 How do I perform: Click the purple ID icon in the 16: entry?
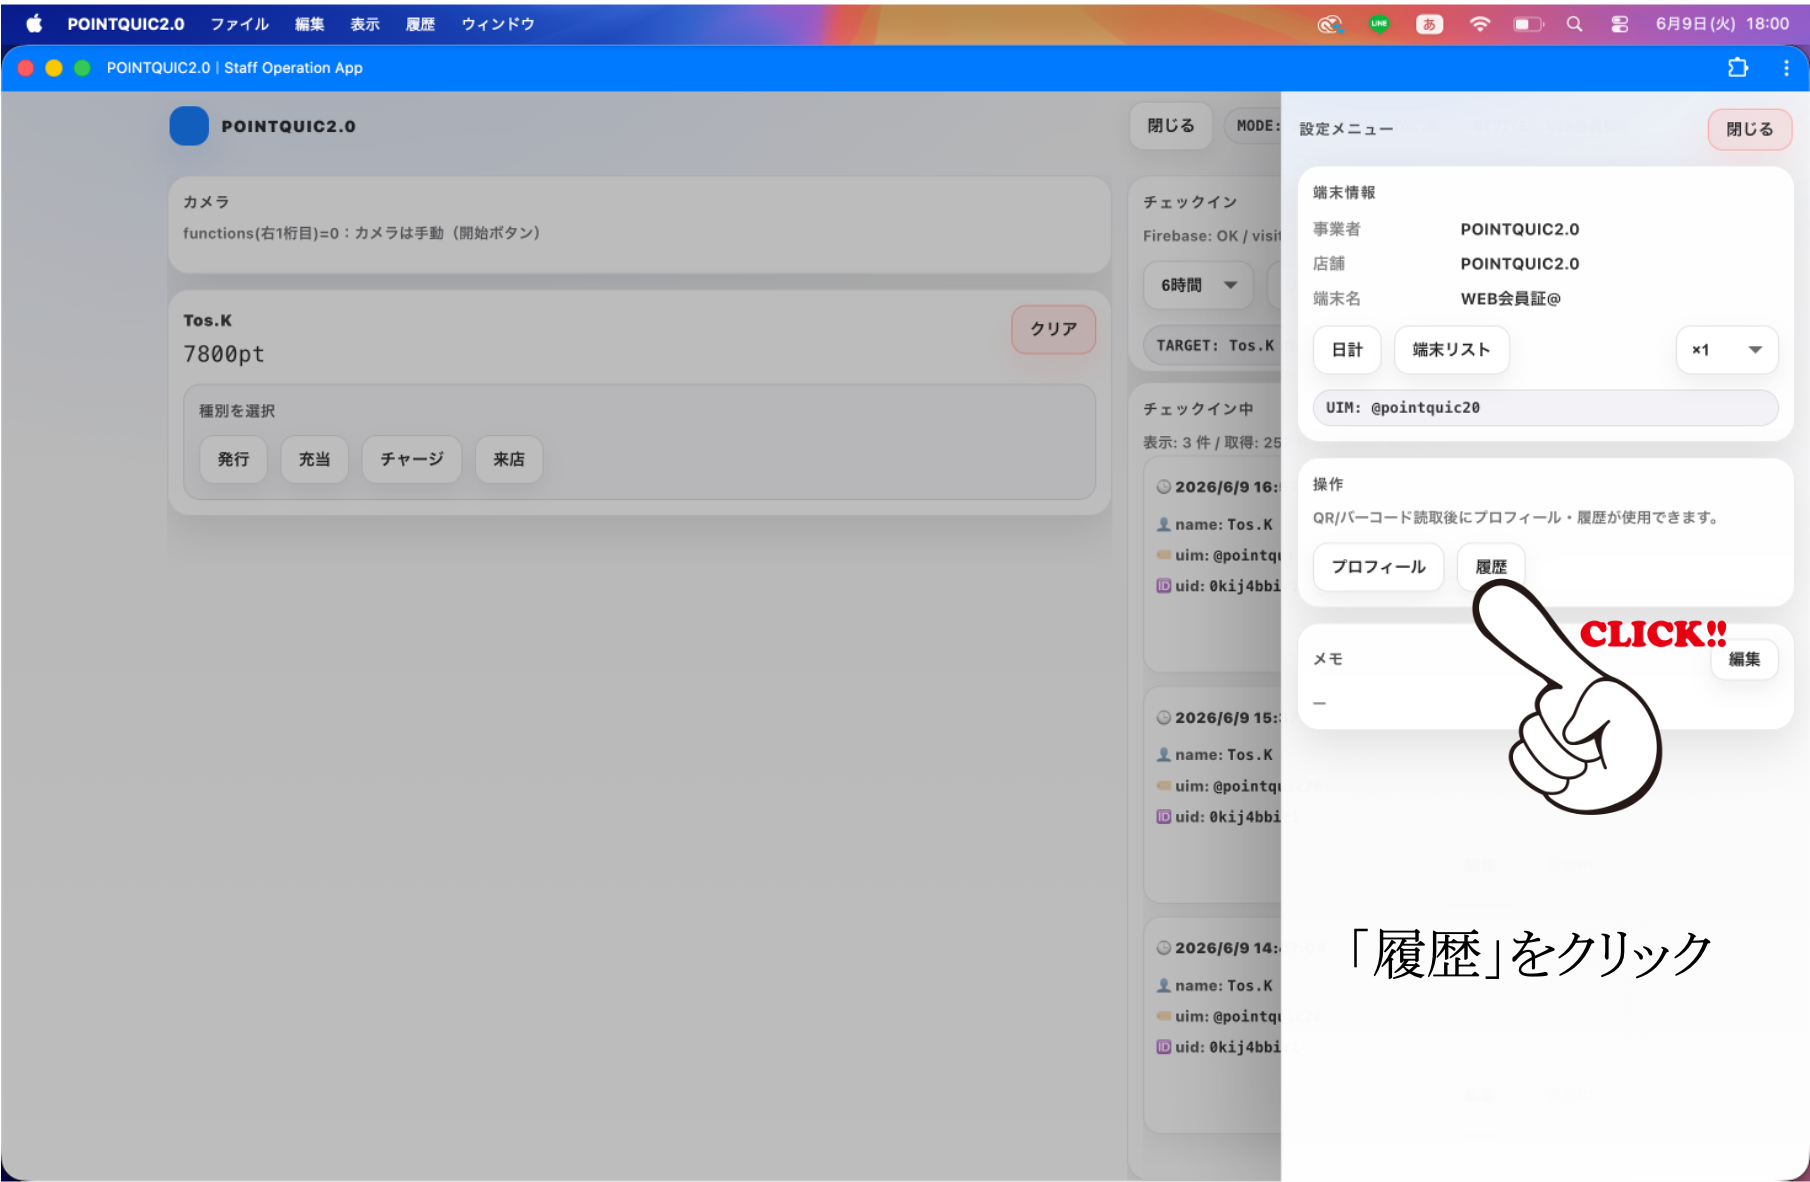click(x=1164, y=586)
